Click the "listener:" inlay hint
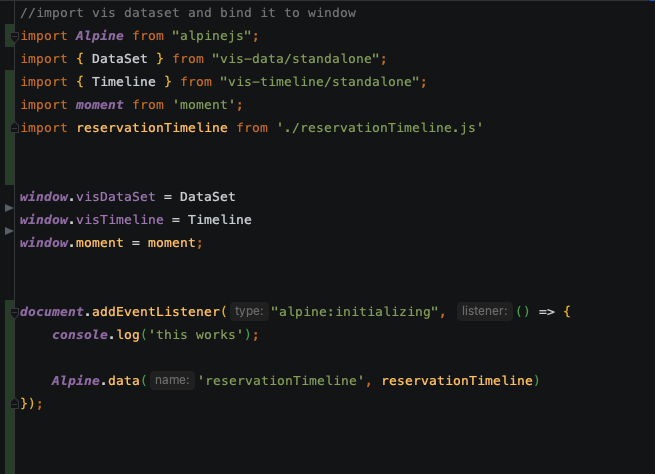 click(x=485, y=311)
